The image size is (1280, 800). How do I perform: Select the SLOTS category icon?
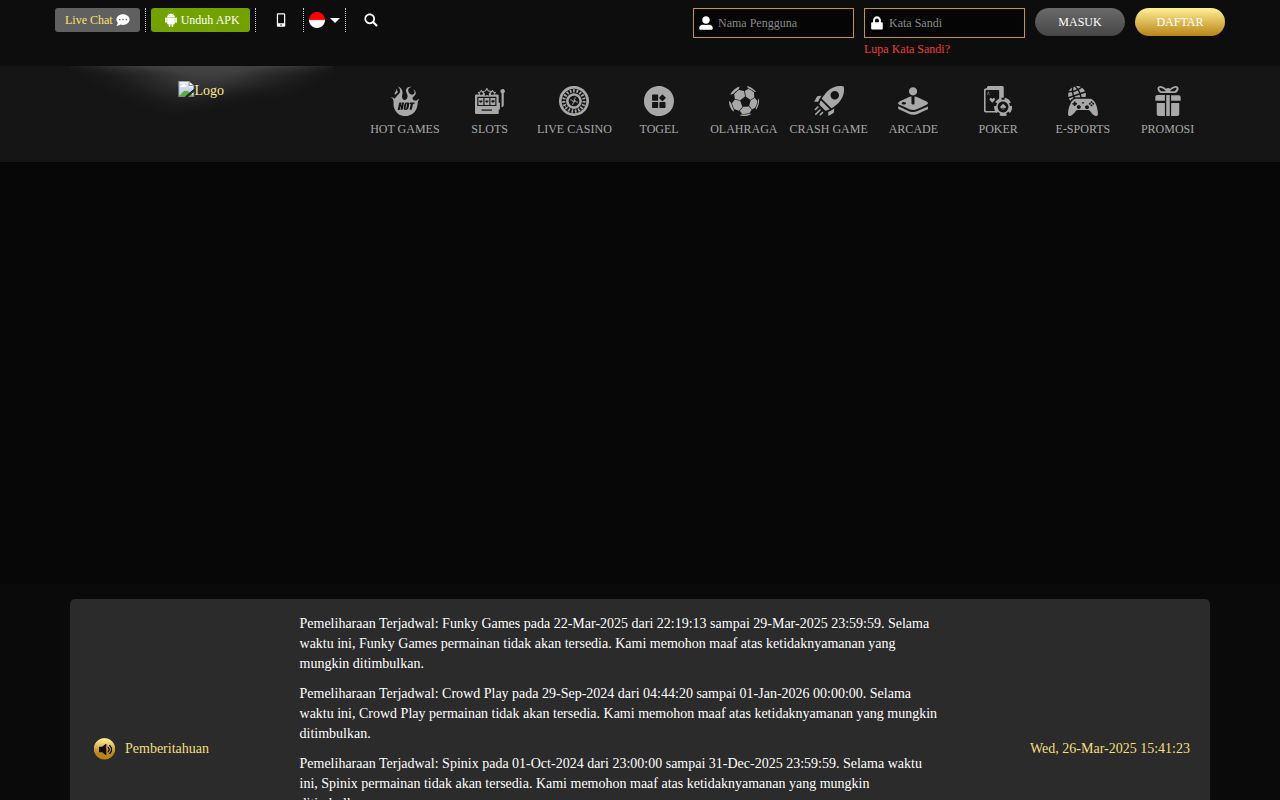pos(489,108)
